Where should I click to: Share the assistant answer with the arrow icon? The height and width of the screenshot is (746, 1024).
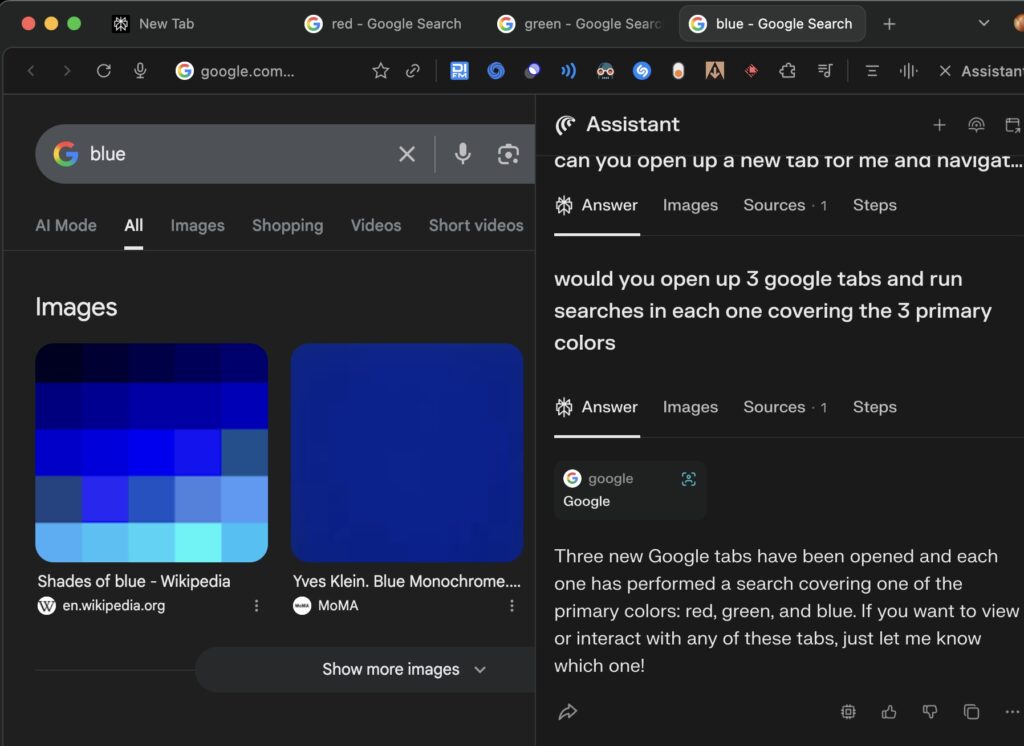click(568, 712)
